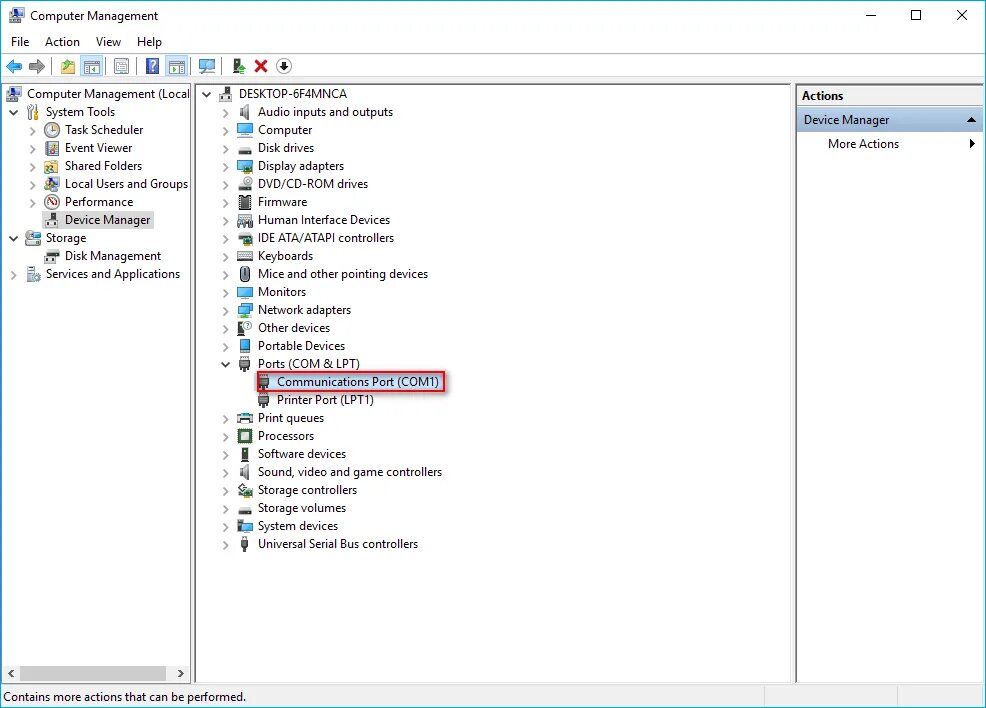986x708 pixels.
Task: Click the Performance gauge icon
Action: coord(52,202)
